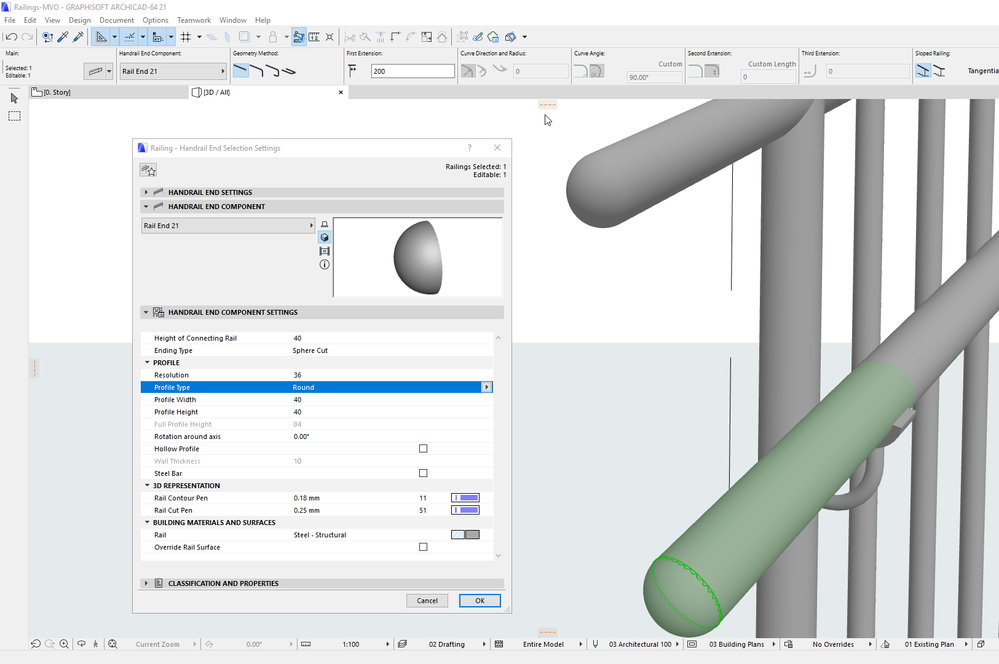Click the Favorites star icon in dialog
This screenshot has height=664, width=999.
click(x=148, y=171)
